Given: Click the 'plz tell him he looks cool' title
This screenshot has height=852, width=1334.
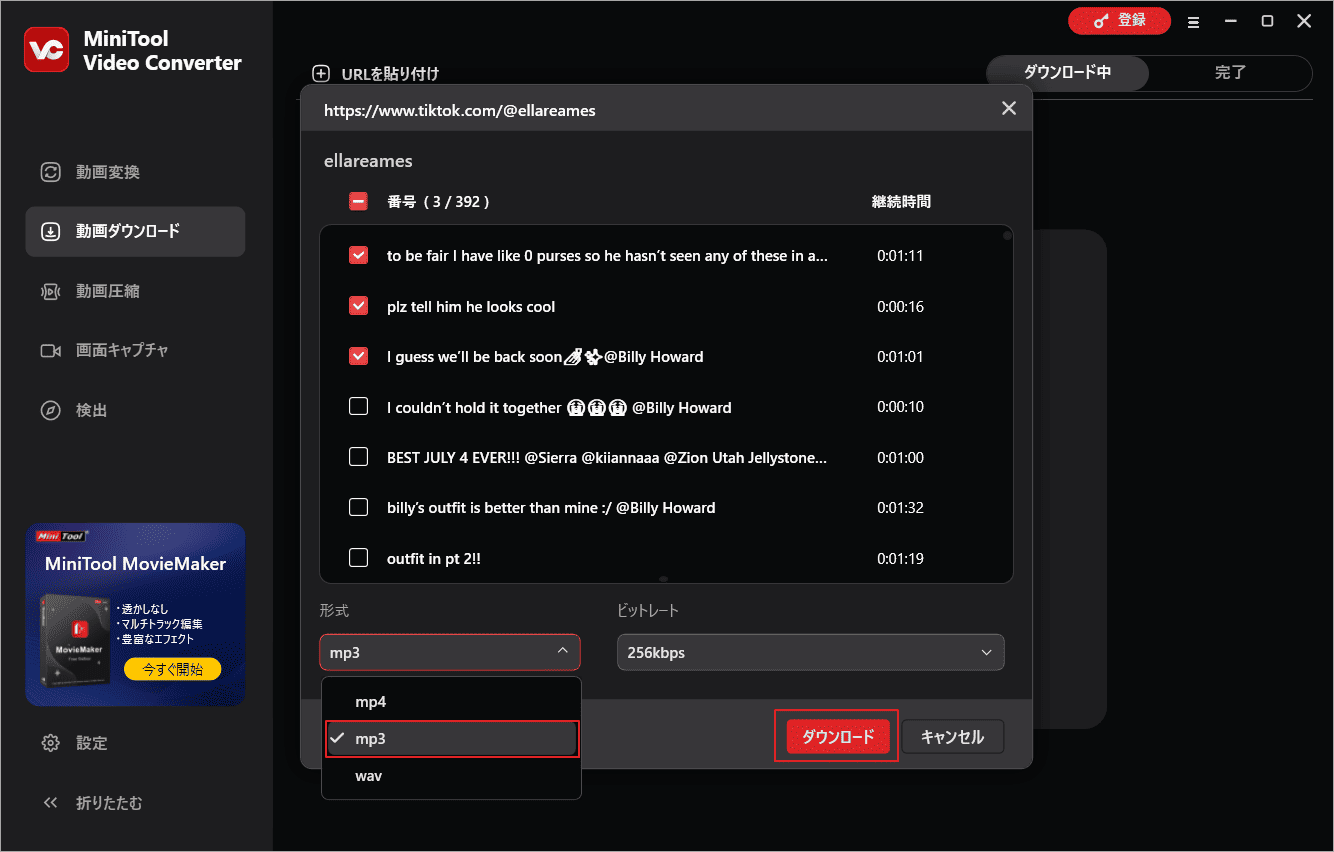Looking at the screenshot, I should 471,306.
